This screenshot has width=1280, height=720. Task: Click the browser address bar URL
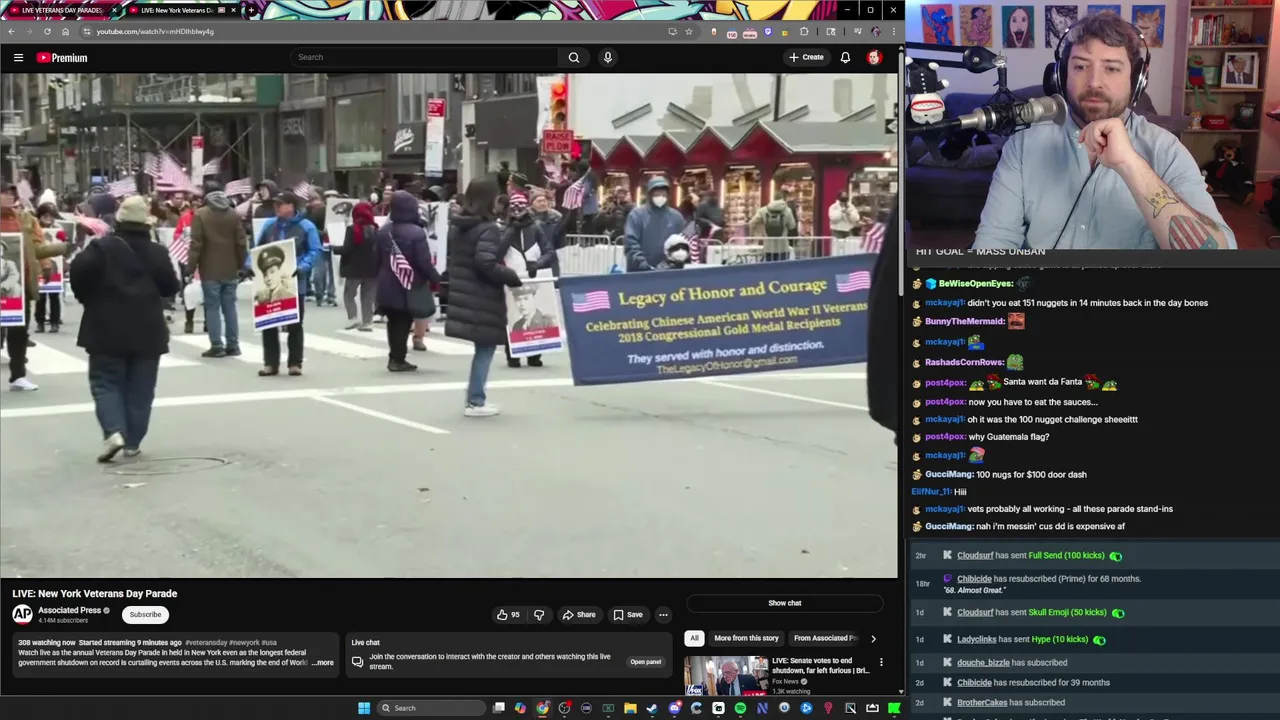pos(155,31)
